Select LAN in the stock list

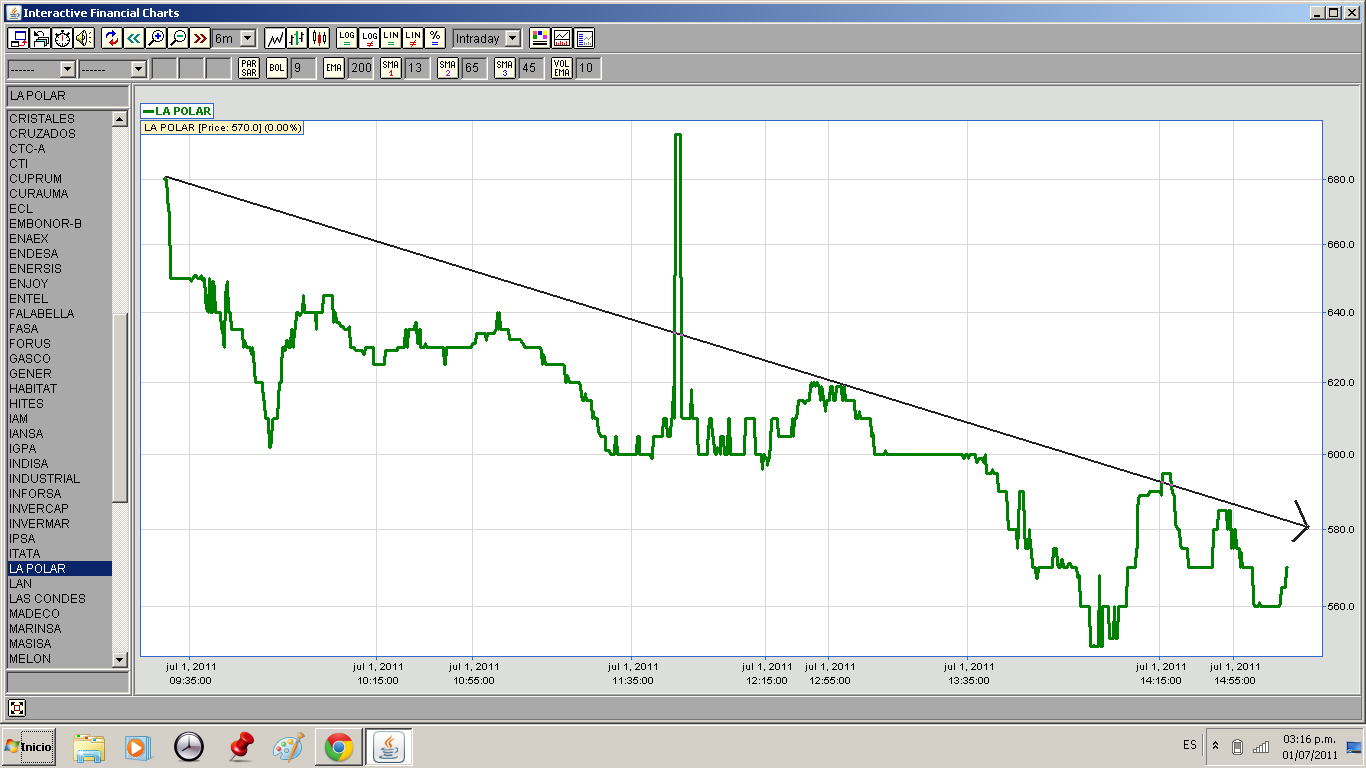pos(59,584)
